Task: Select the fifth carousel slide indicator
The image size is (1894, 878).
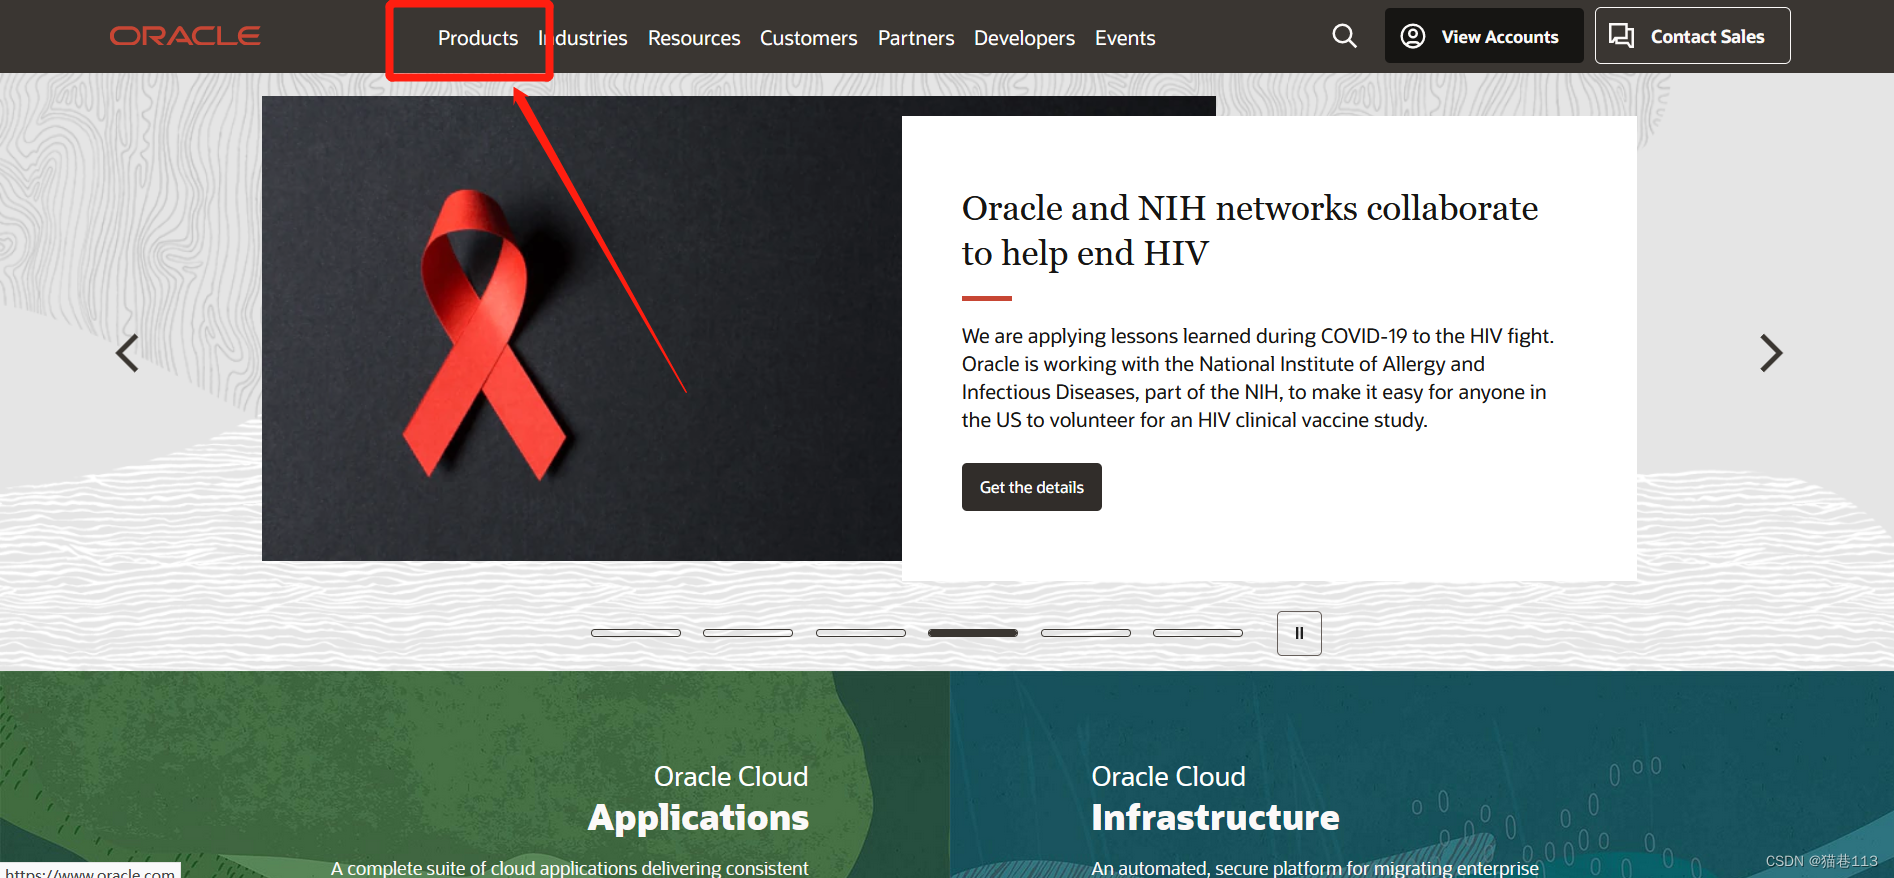Action: click(1086, 633)
